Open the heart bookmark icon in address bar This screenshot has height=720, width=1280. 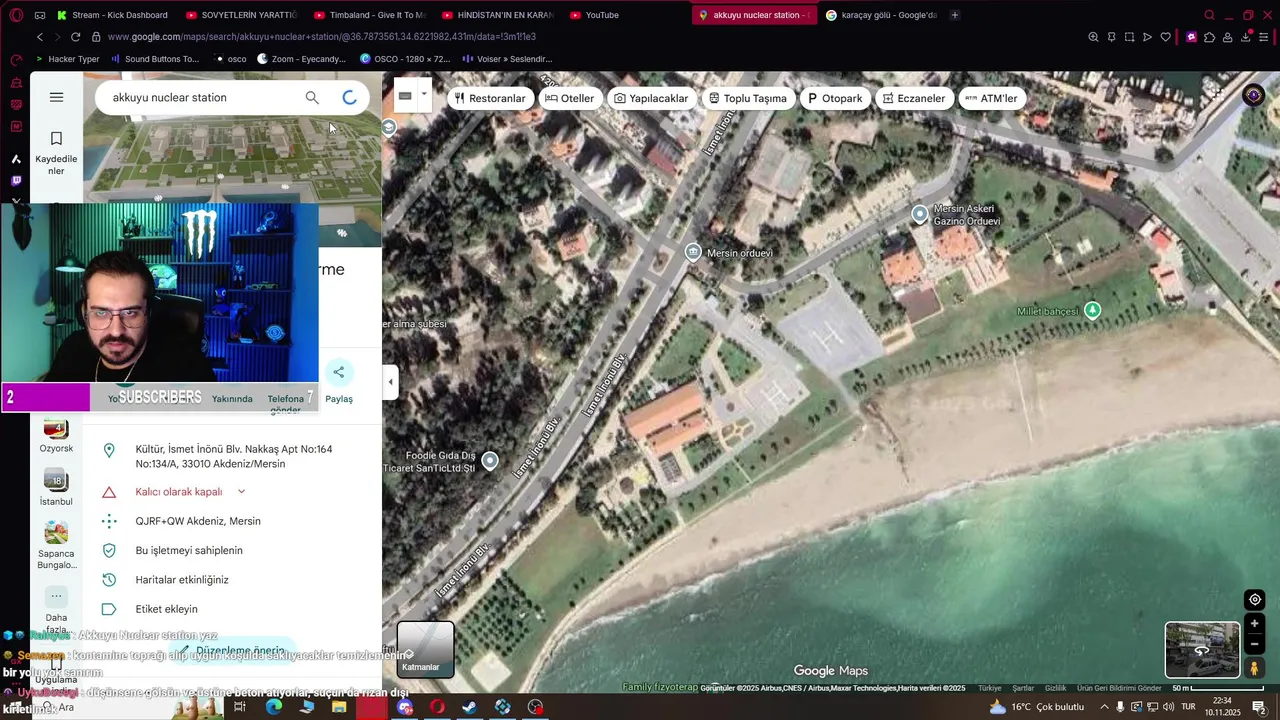coord(1166,37)
